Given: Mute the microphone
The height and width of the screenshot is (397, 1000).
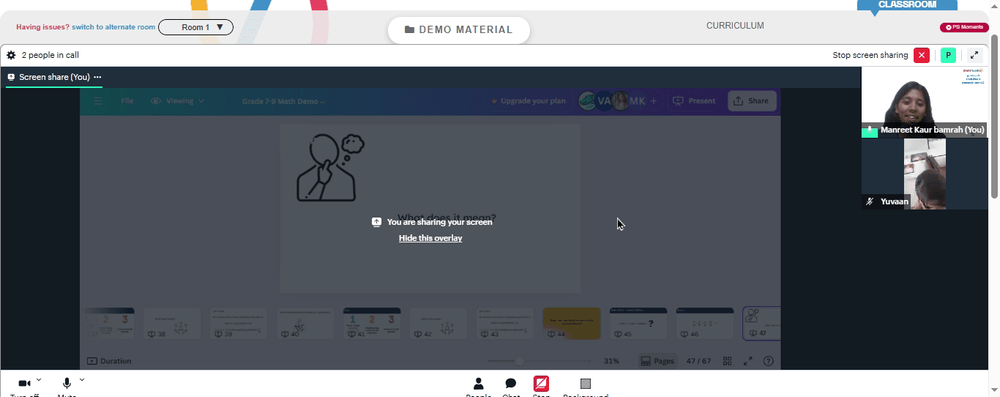Looking at the screenshot, I should [x=66, y=384].
